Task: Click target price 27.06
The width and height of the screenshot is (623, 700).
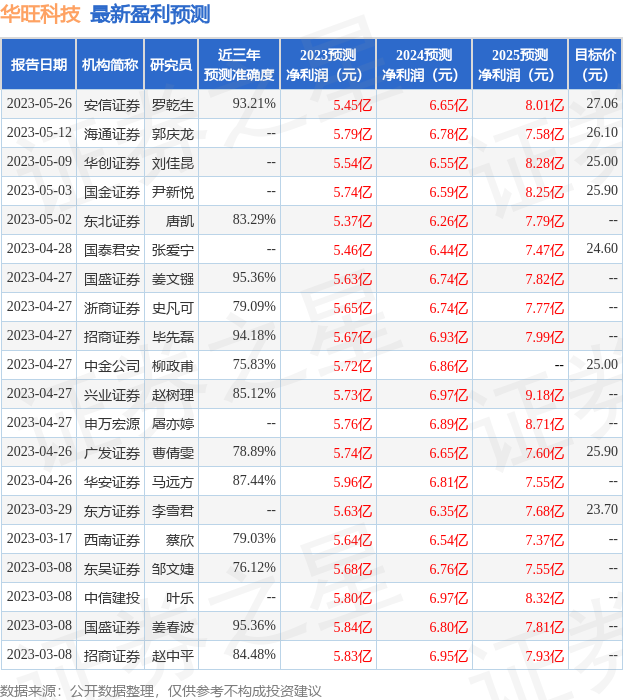Action: click(602, 104)
